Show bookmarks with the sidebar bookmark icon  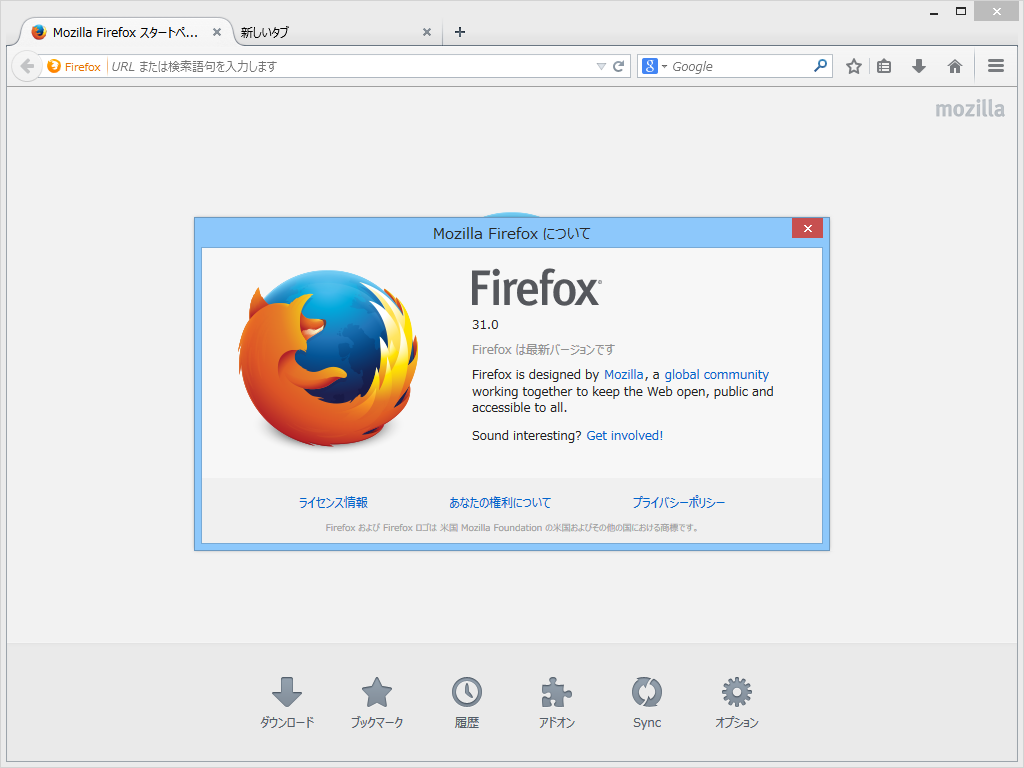[883, 65]
